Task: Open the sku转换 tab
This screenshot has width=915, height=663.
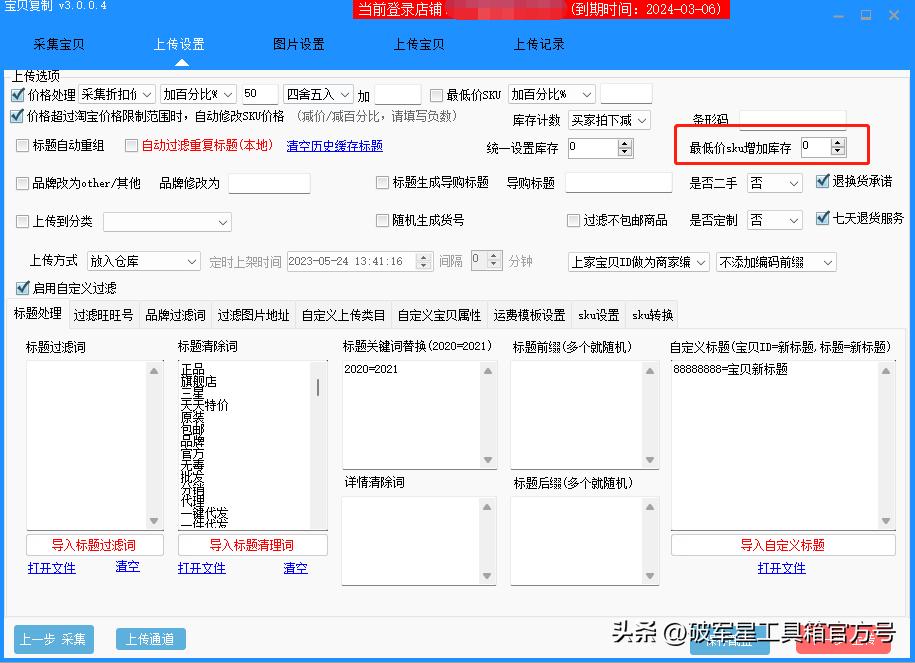Action: tap(651, 313)
